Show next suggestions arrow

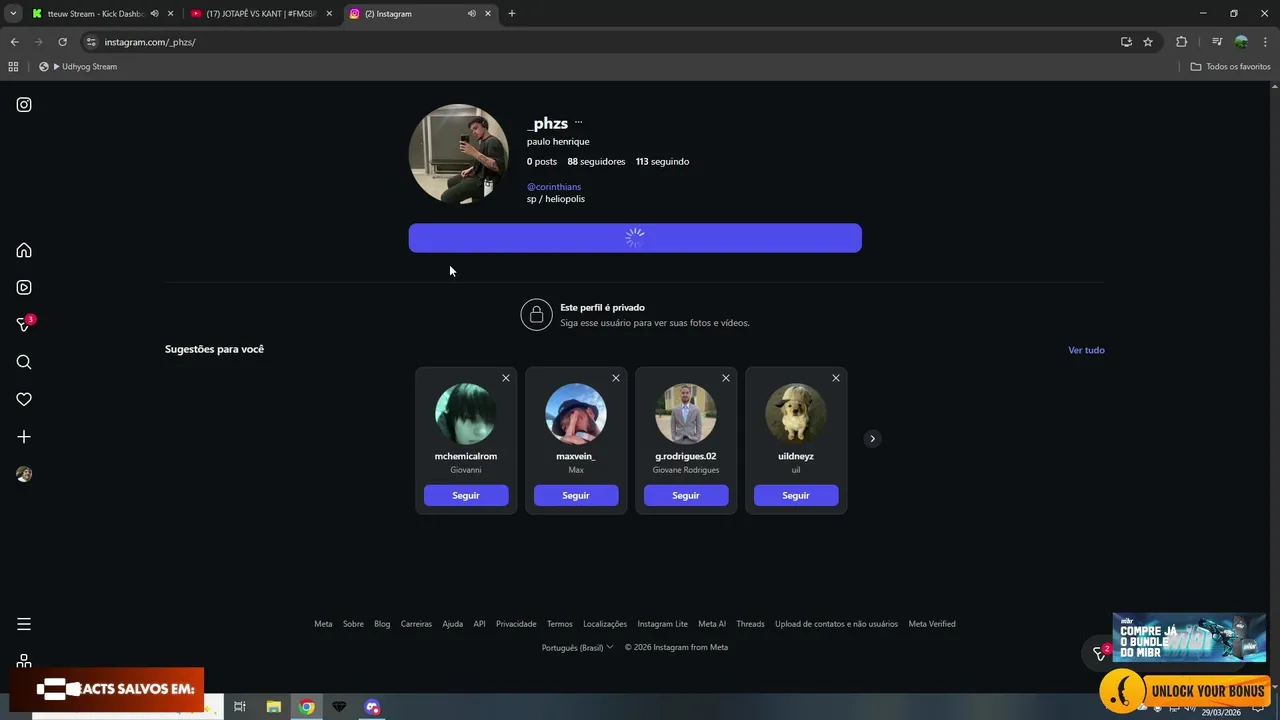point(872,438)
